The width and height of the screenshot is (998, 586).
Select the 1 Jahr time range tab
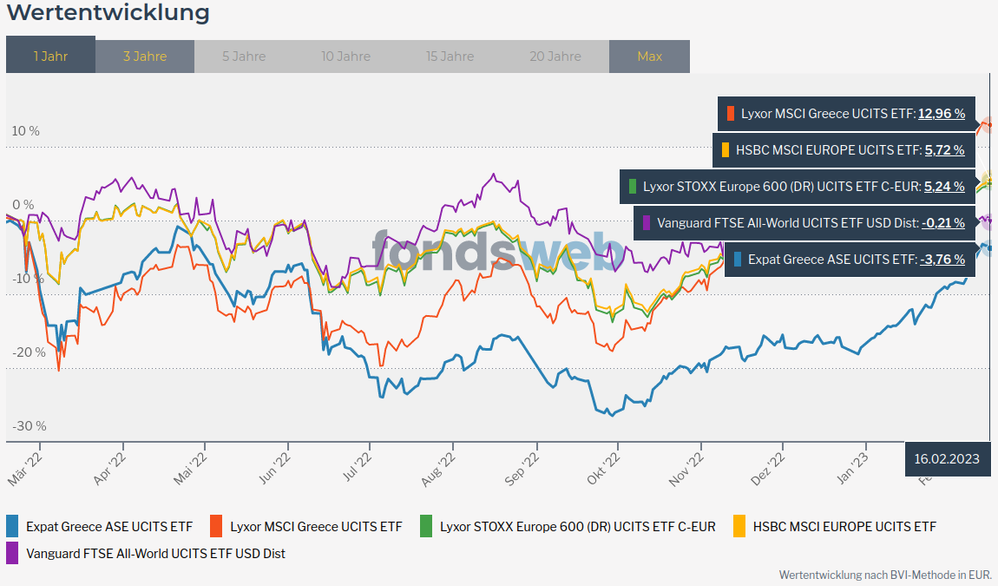(x=50, y=56)
